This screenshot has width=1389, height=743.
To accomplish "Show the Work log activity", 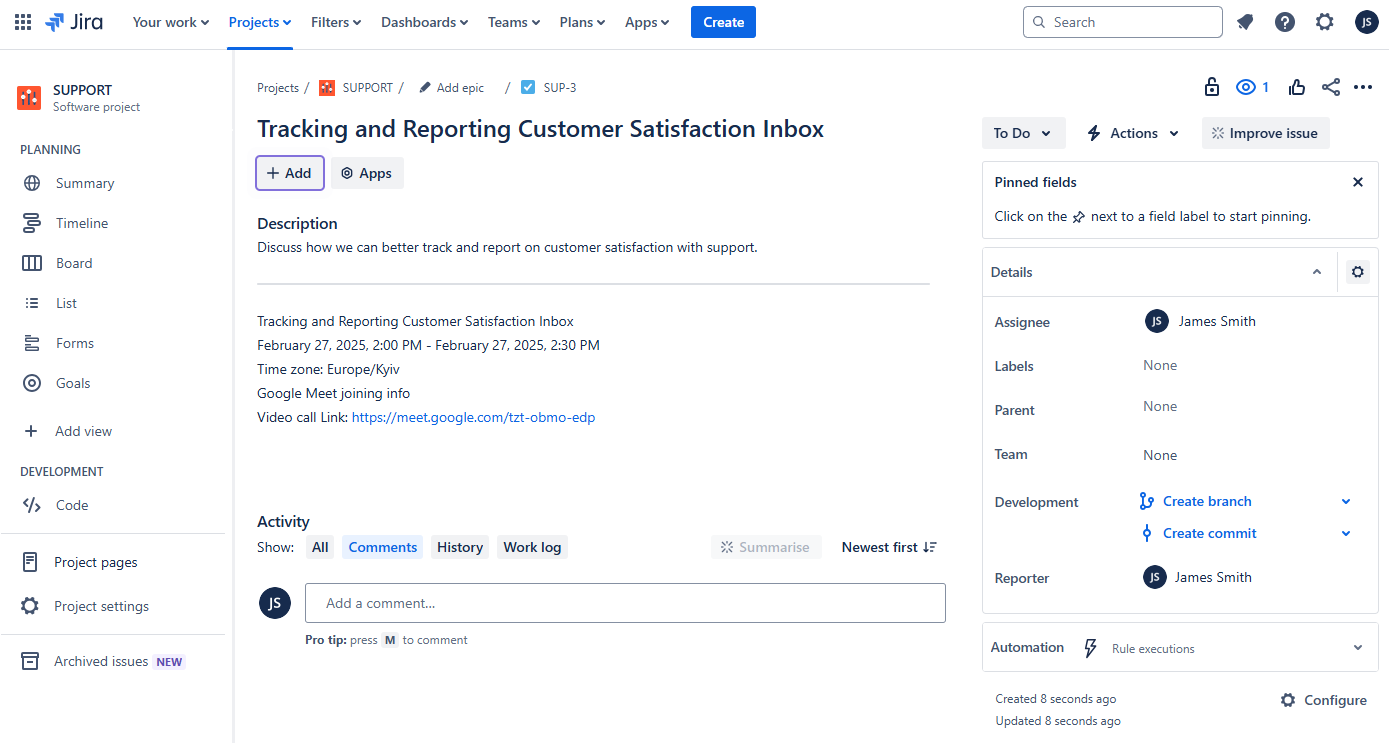I will coord(532,546).
